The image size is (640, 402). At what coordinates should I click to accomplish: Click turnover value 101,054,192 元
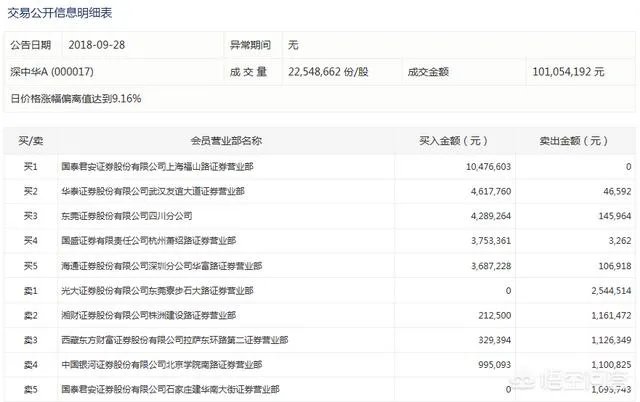coord(568,72)
